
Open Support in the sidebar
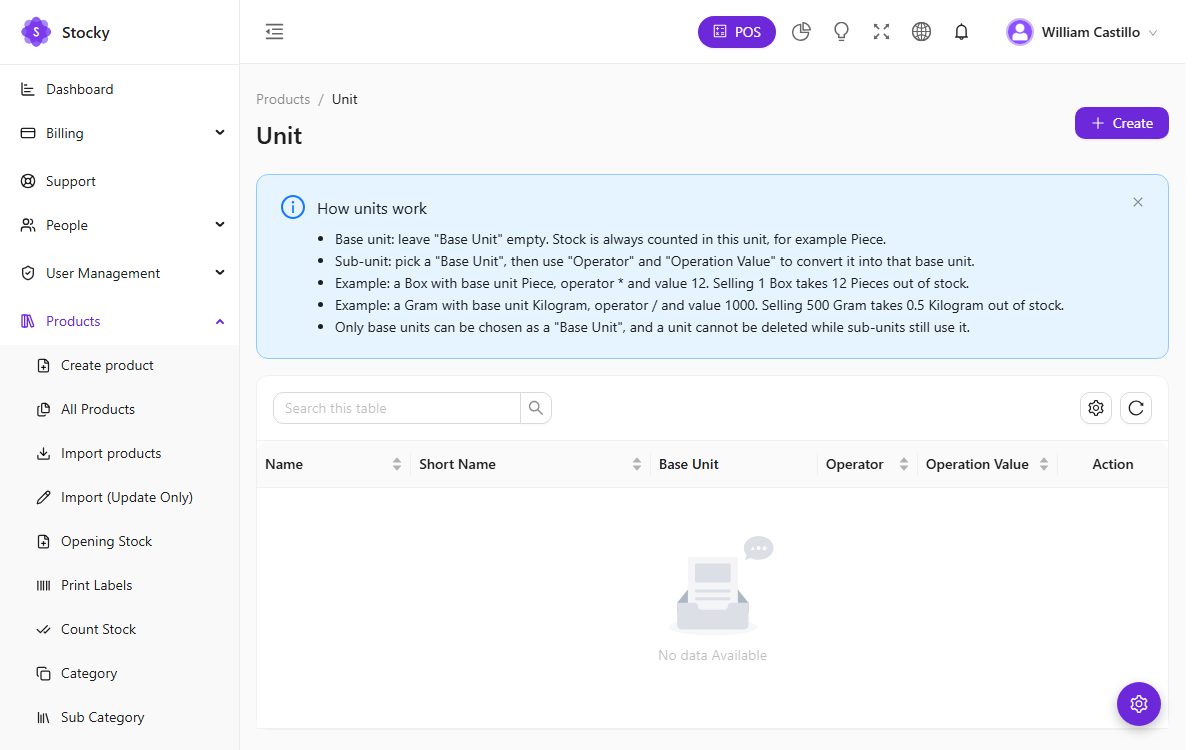(x=120, y=181)
